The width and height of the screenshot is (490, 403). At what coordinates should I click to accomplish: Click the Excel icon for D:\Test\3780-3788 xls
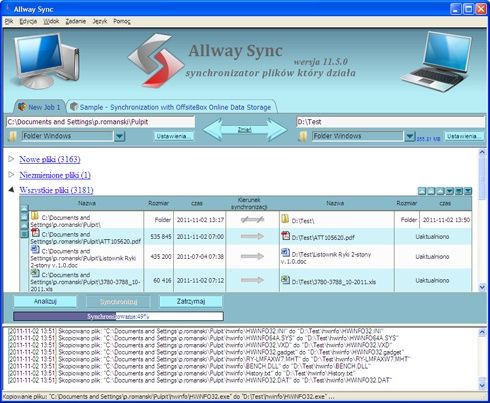[x=285, y=279]
